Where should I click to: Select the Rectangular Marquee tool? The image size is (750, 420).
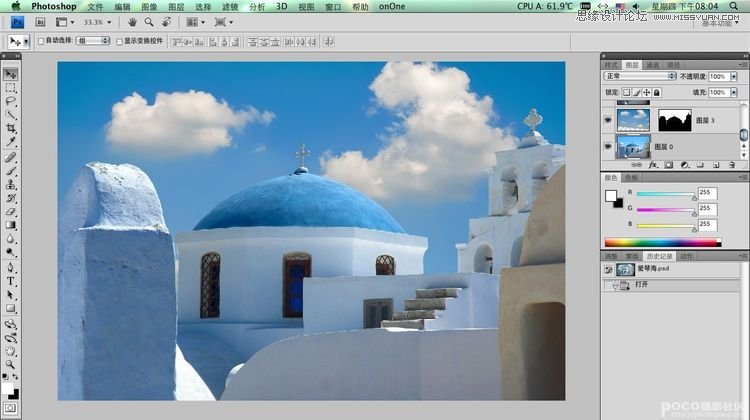pos(10,88)
